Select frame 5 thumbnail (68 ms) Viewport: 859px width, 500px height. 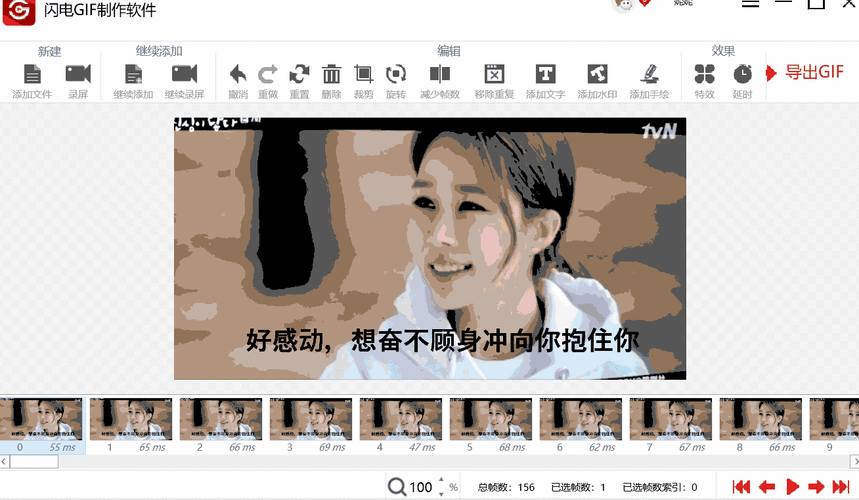(x=490, y=419)
